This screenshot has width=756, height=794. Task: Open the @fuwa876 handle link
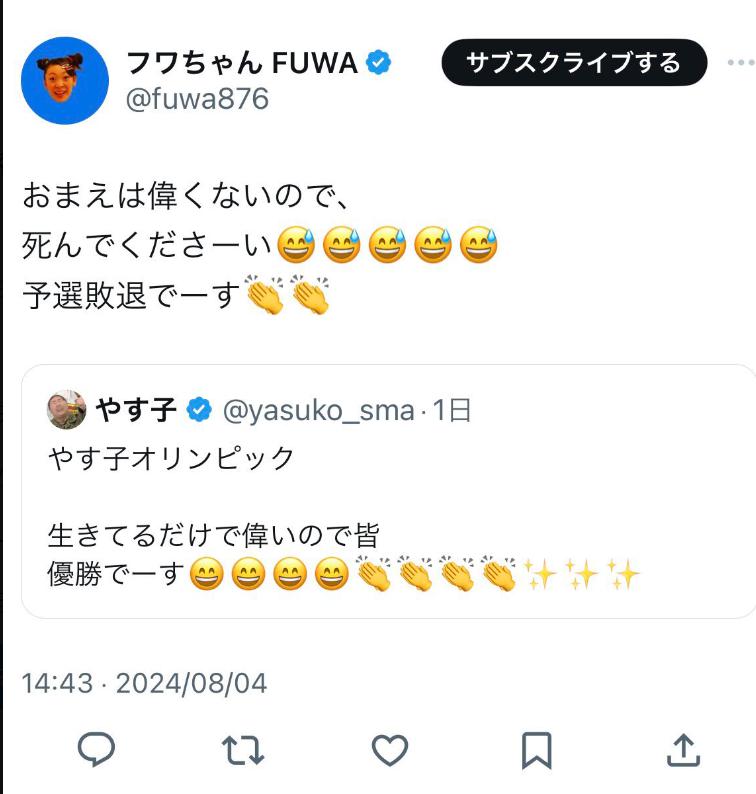[197, 99]
